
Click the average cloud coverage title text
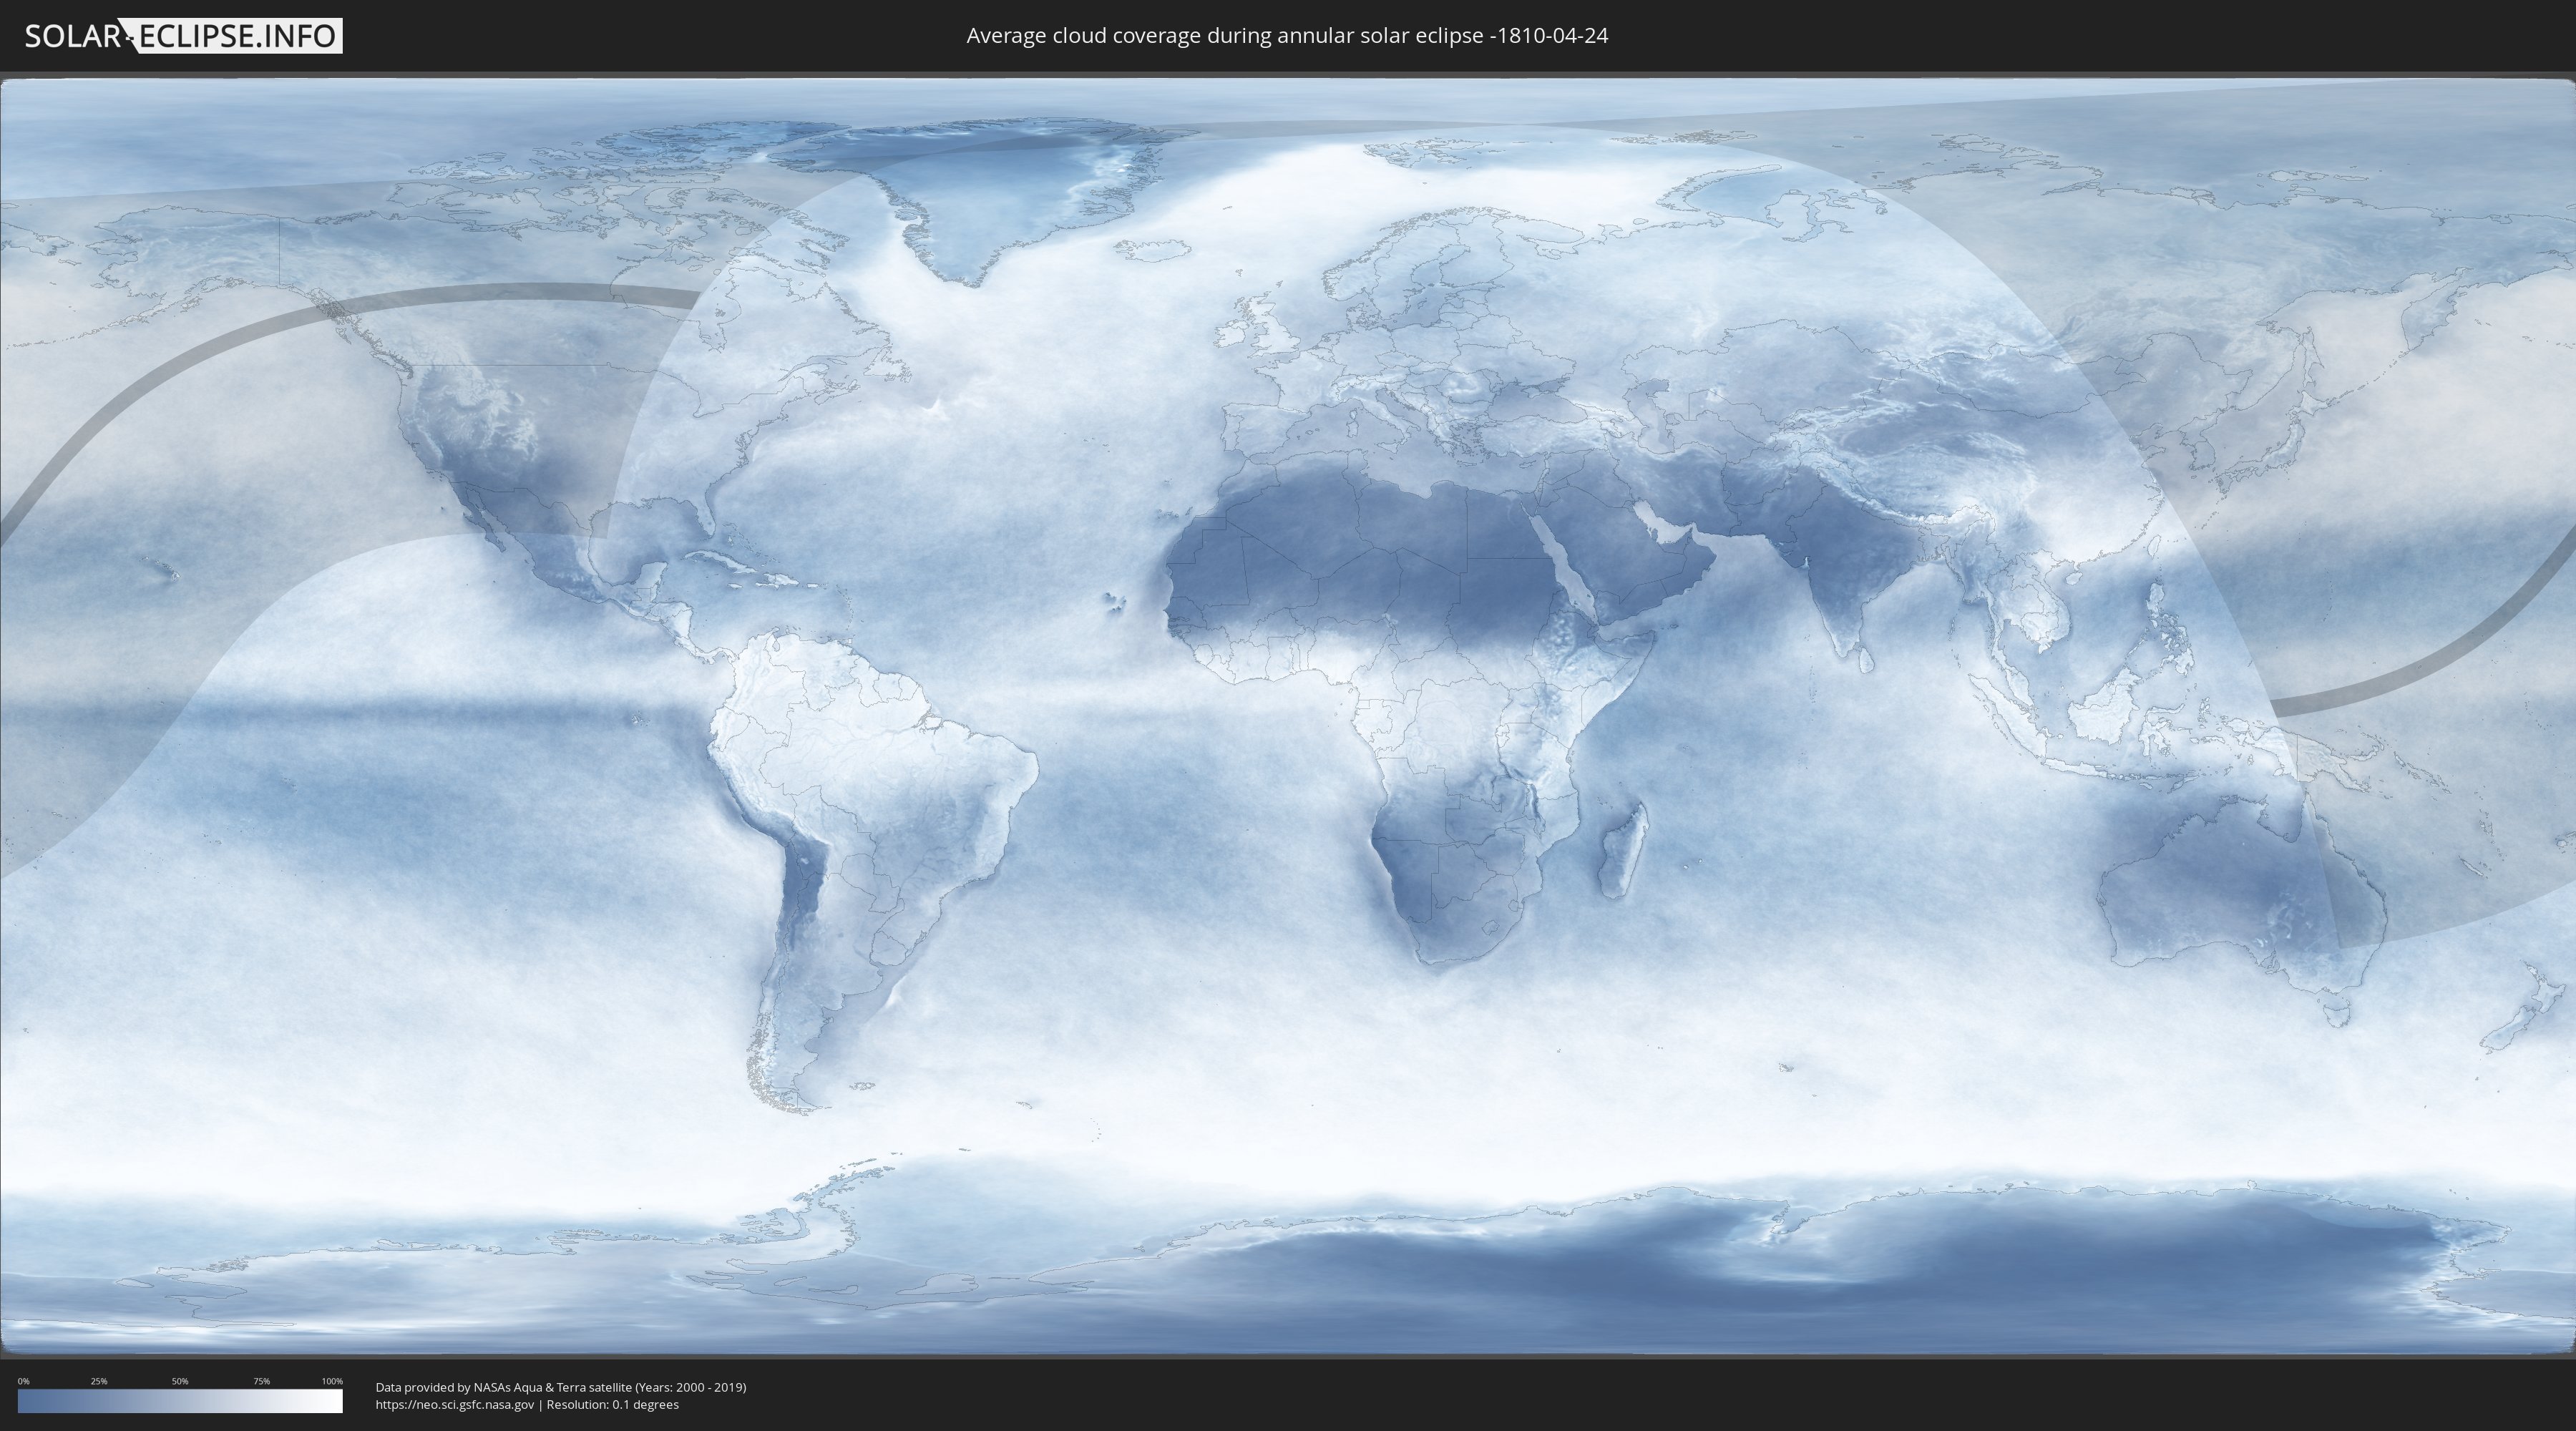[x=1287, y=36]
